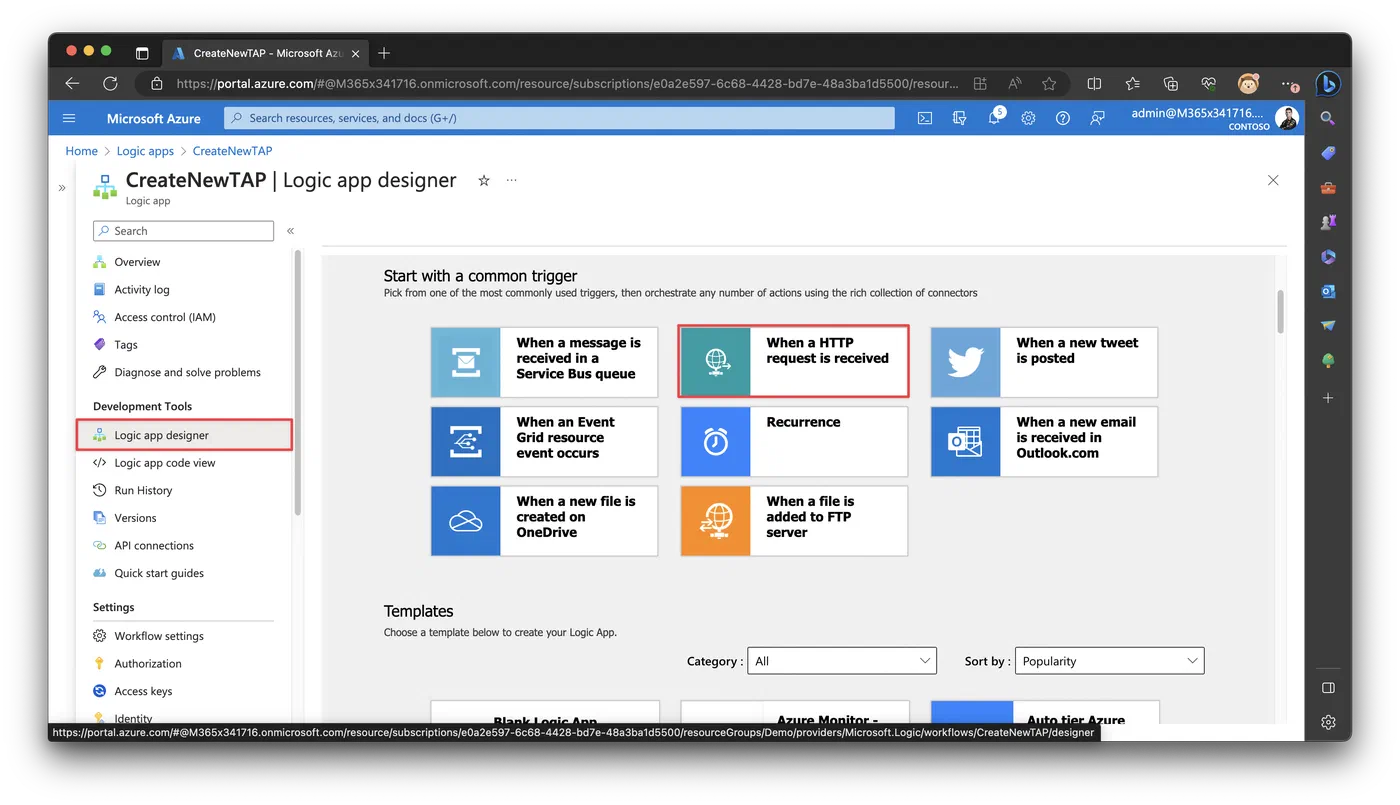Viewport: 1400px width, 805px height.
Task: Open the feedback icon in Azure header
Action: (1097, 118)
